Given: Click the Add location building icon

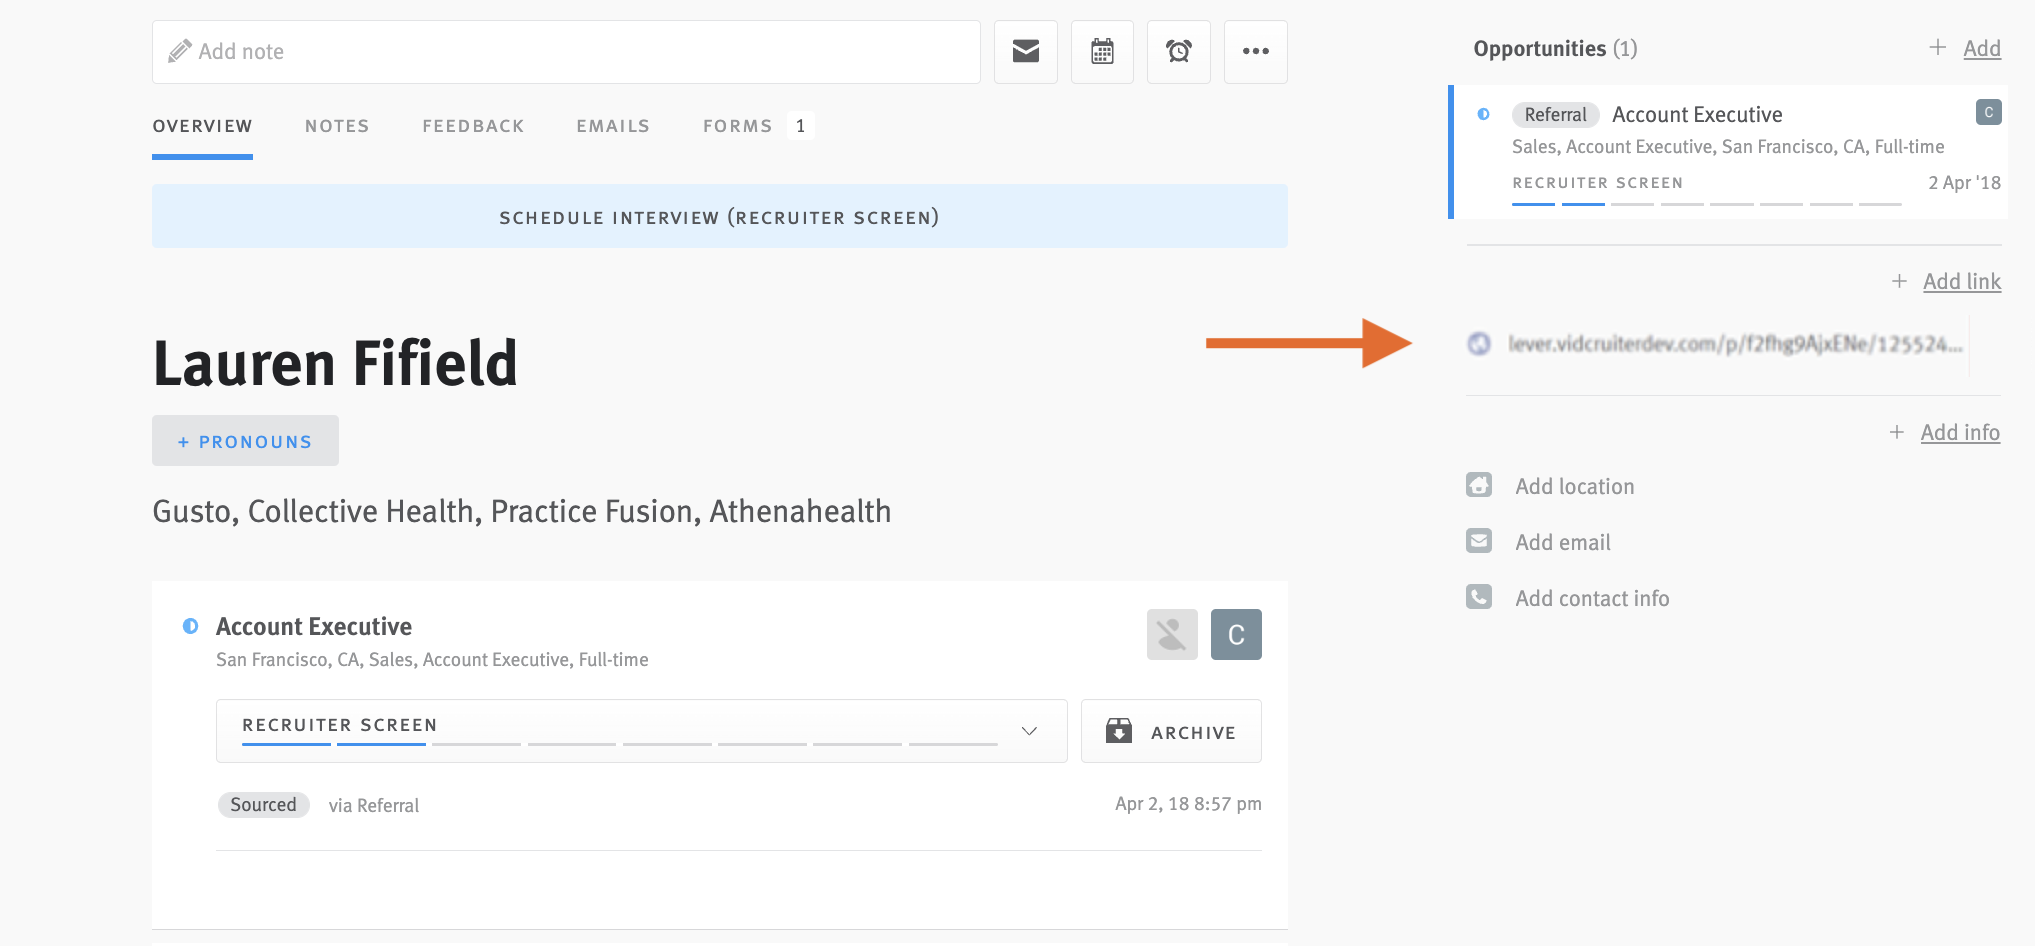Looking at the screenshot, I should [x=1480, y=485].
